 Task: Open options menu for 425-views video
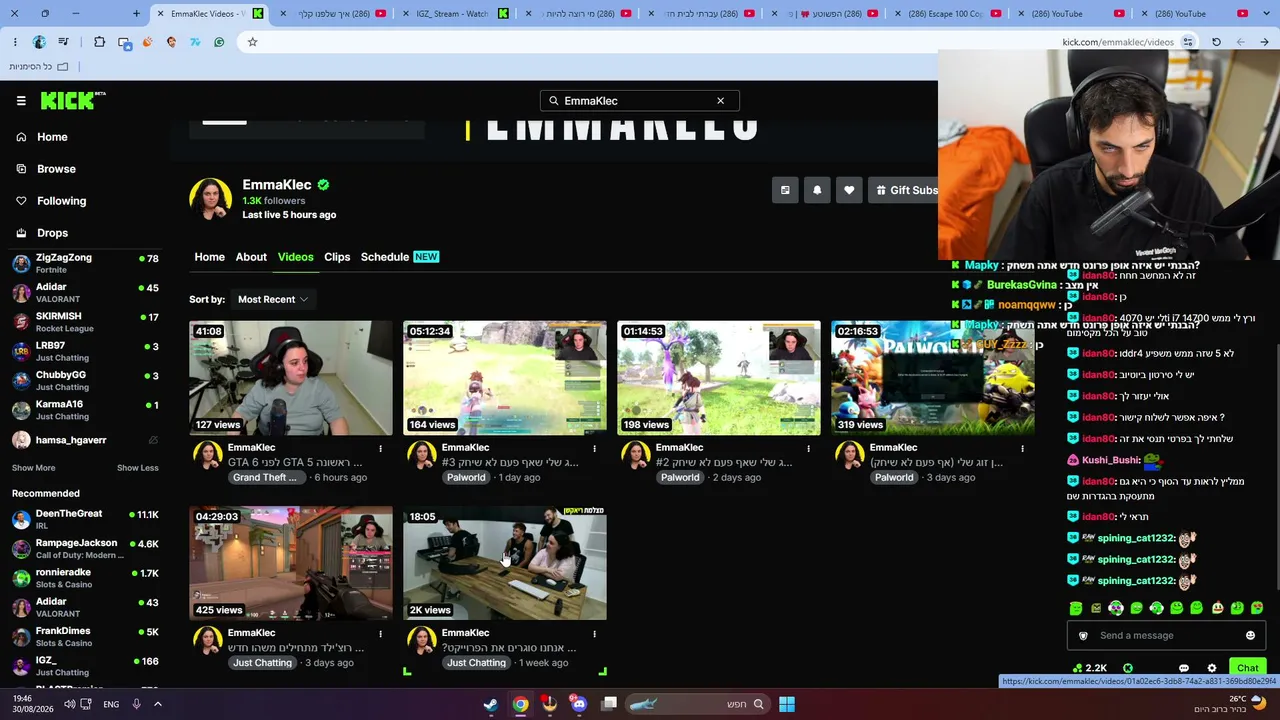click(380, 633)
